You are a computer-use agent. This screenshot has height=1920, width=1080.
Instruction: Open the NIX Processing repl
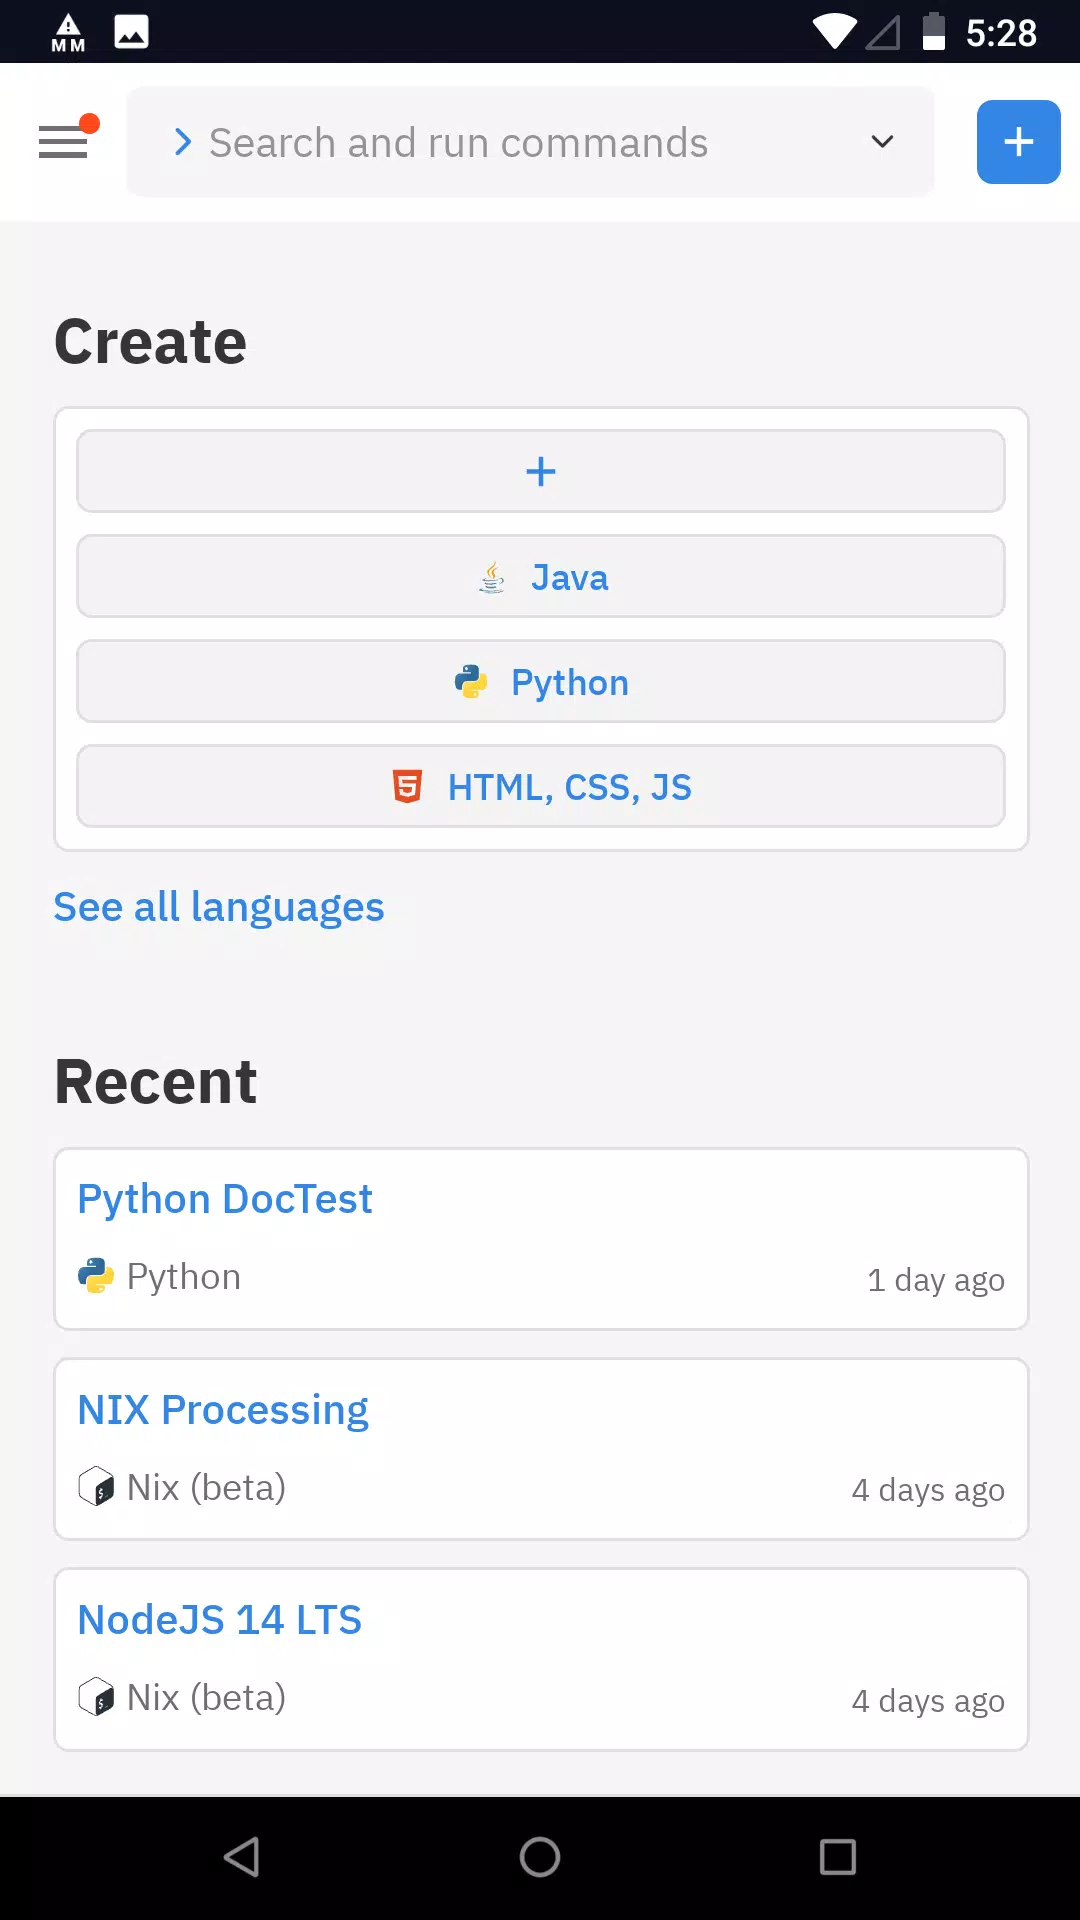[x=541, y=1449]
